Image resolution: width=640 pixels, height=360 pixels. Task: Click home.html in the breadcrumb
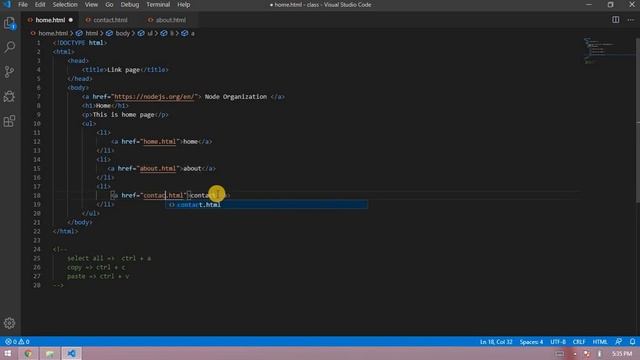tap(53, 33)
